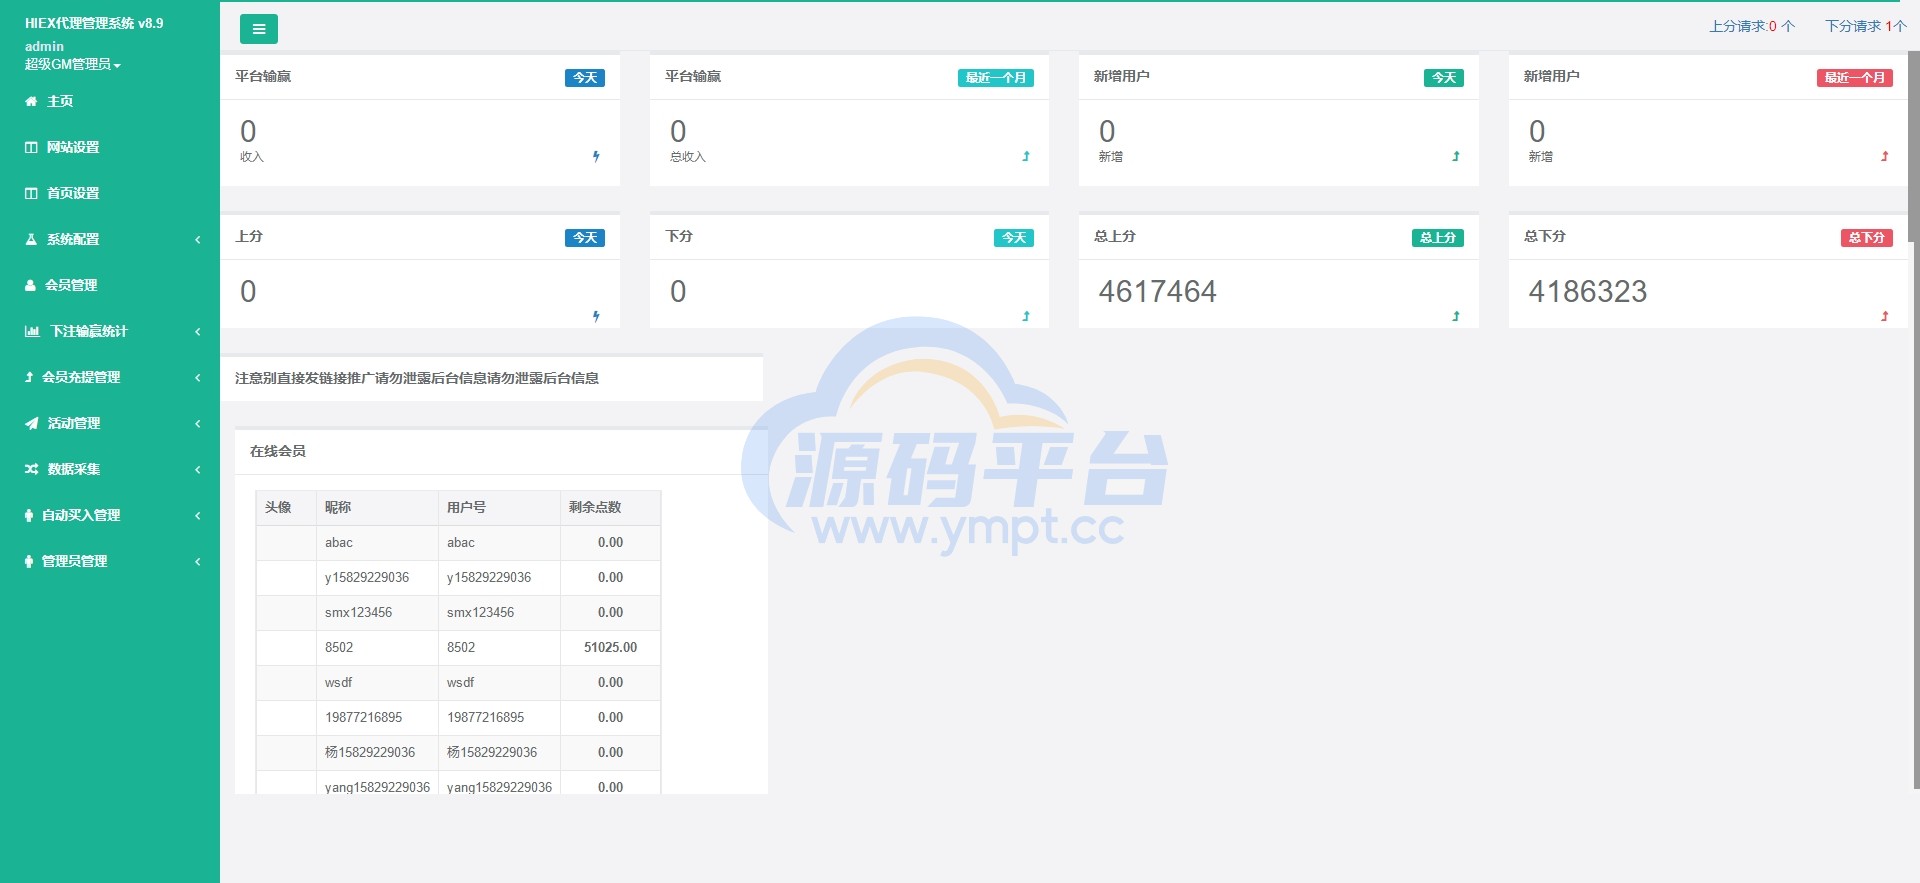This screenshot has height=883, width=1920.
Task: Click the 活动管理 paper-plane icon
Action: point(31,423)
